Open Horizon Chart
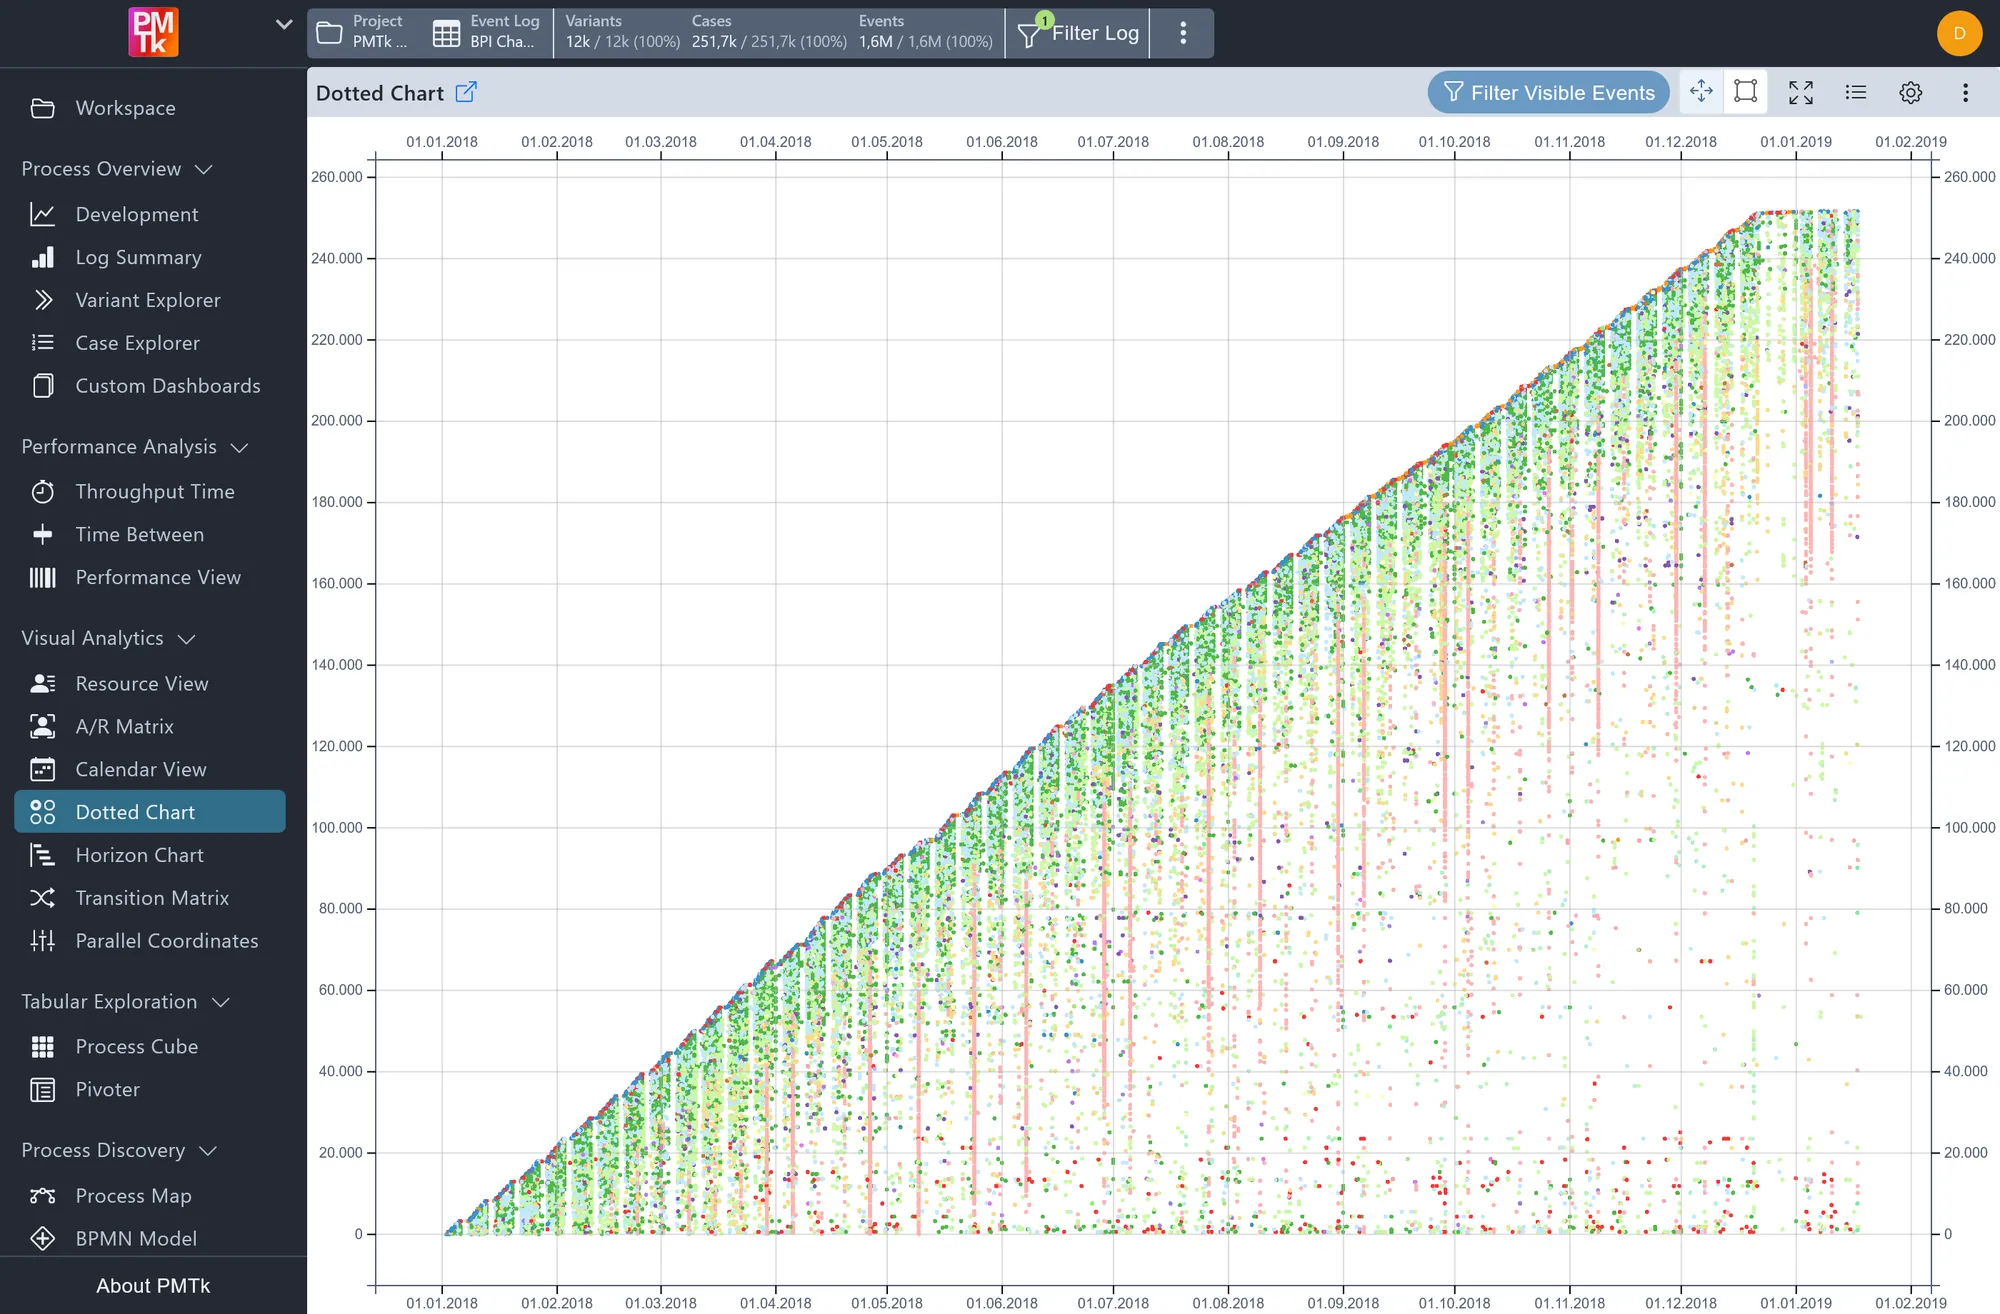This screenshot has height=1314, width=2000. coord(150,855)
